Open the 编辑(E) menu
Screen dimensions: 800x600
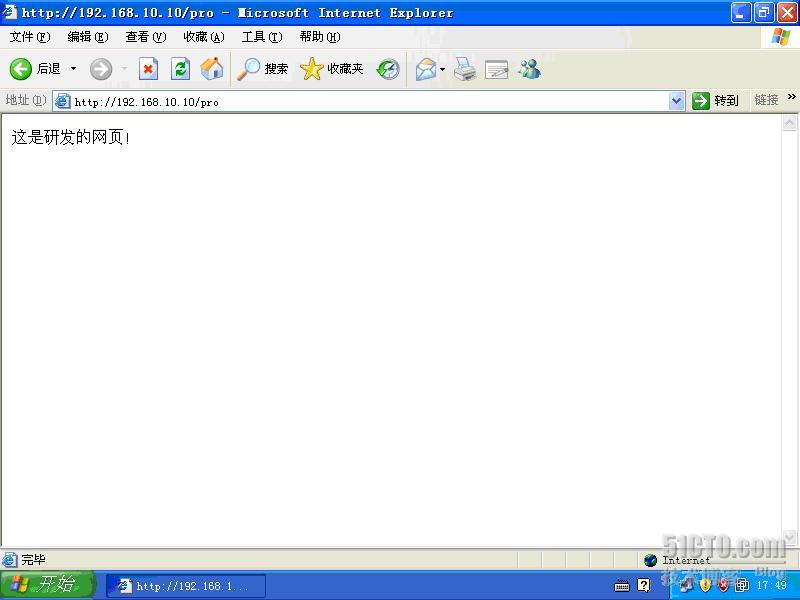[x=88, y=37]
